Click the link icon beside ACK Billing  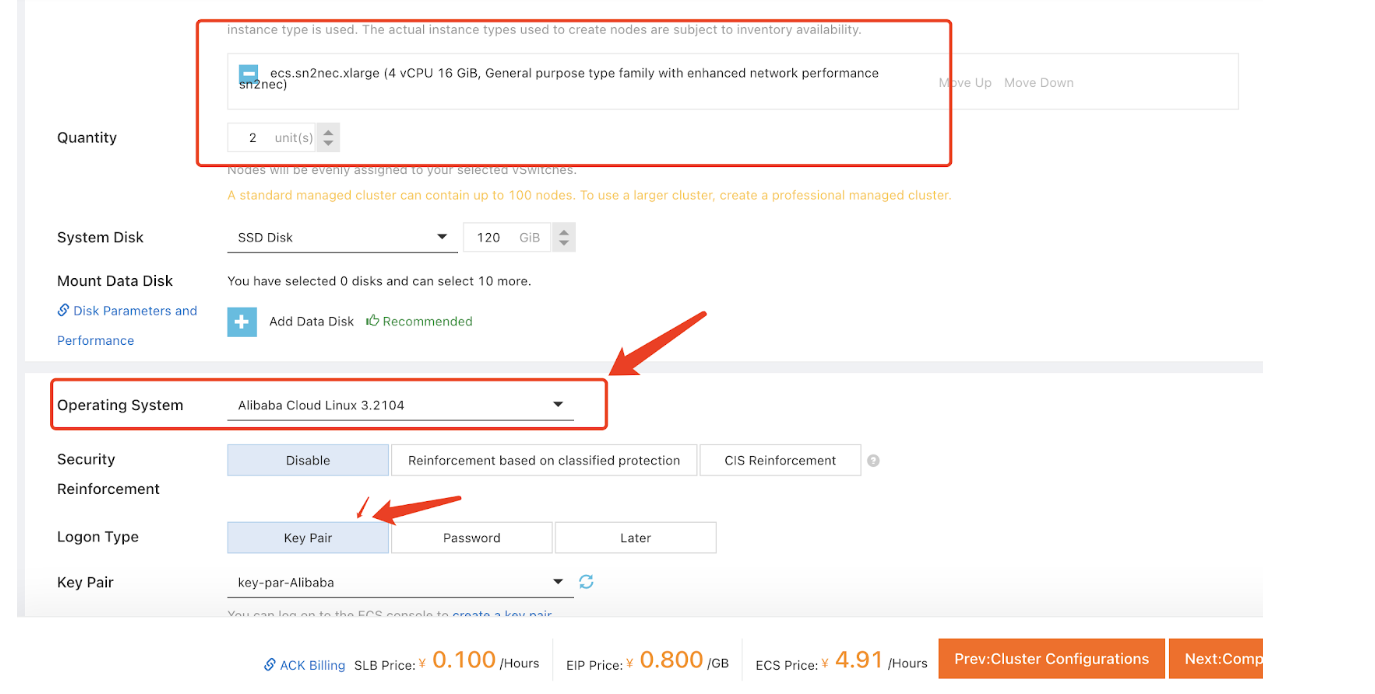coord(270,665)
